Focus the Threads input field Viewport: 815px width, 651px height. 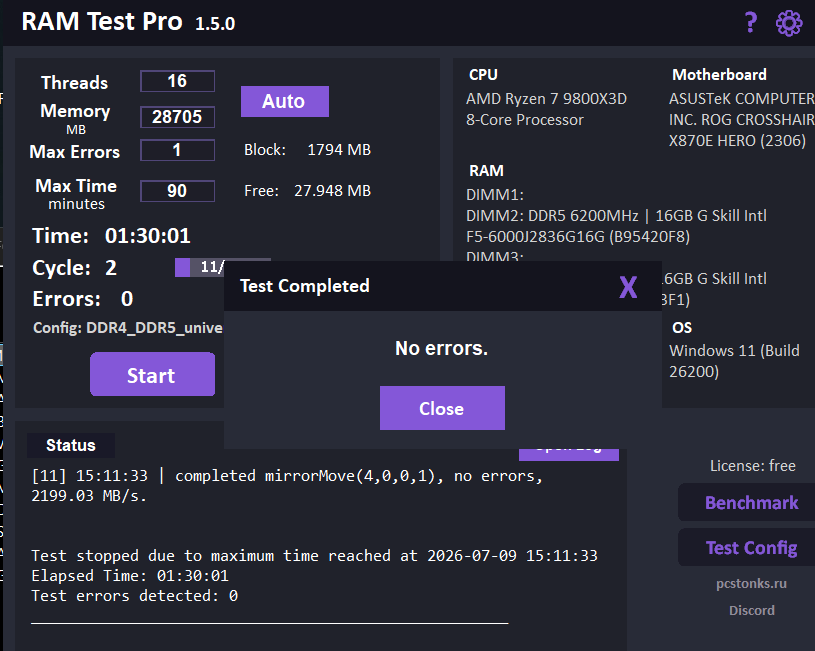pos(177,81)
